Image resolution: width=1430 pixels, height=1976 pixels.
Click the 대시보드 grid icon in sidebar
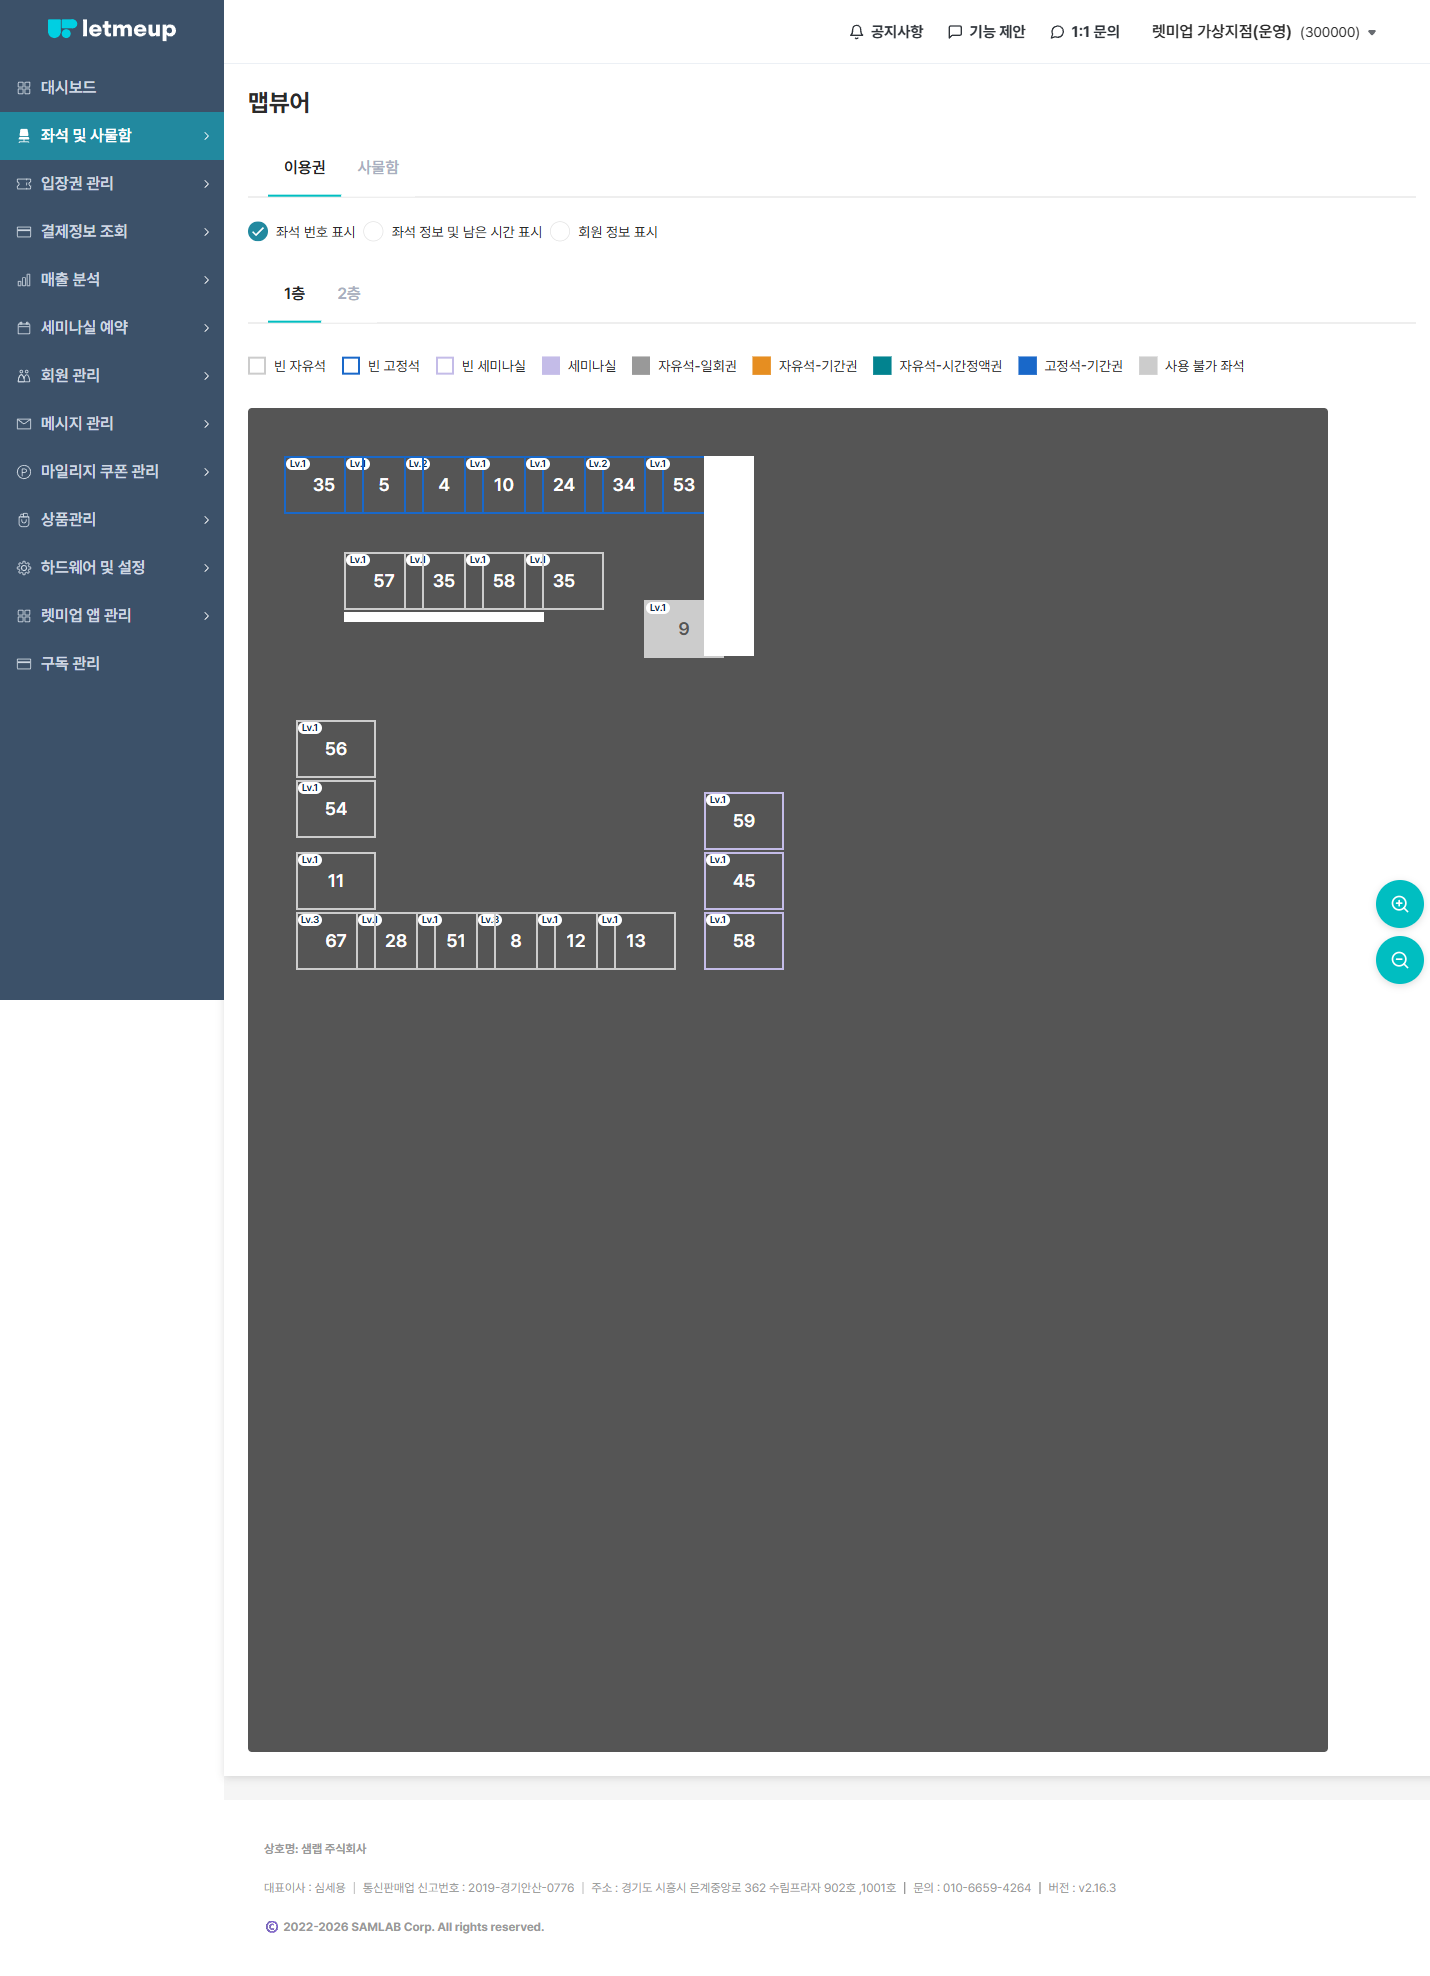point(24,88)
